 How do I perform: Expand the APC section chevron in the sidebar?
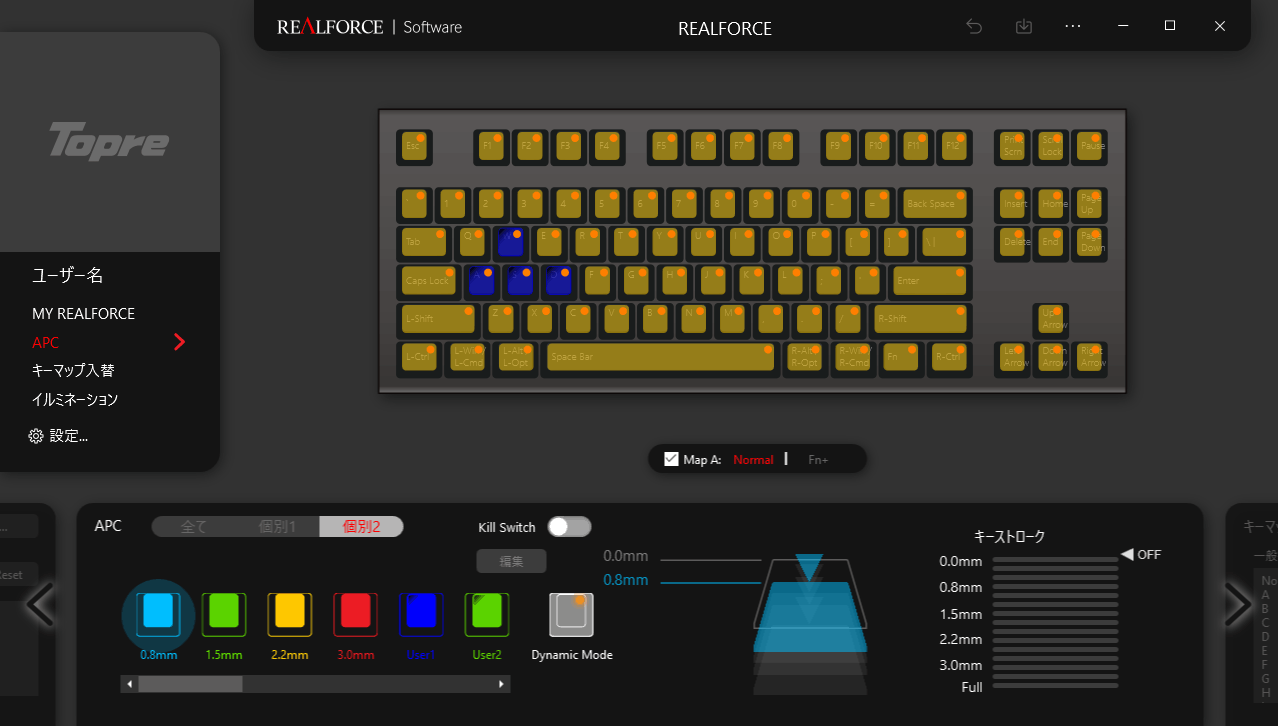(x=179, y=342)
